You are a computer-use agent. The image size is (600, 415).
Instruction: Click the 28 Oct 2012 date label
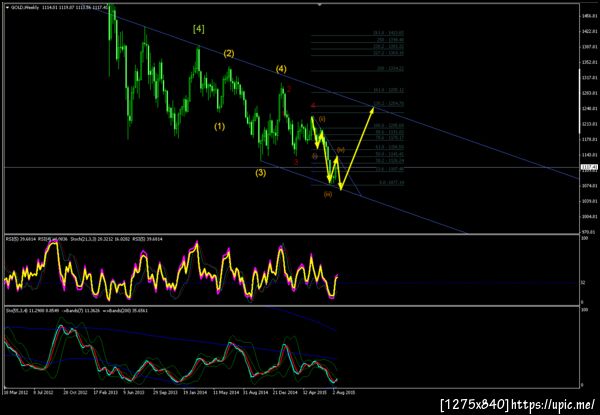pos(74,392)
